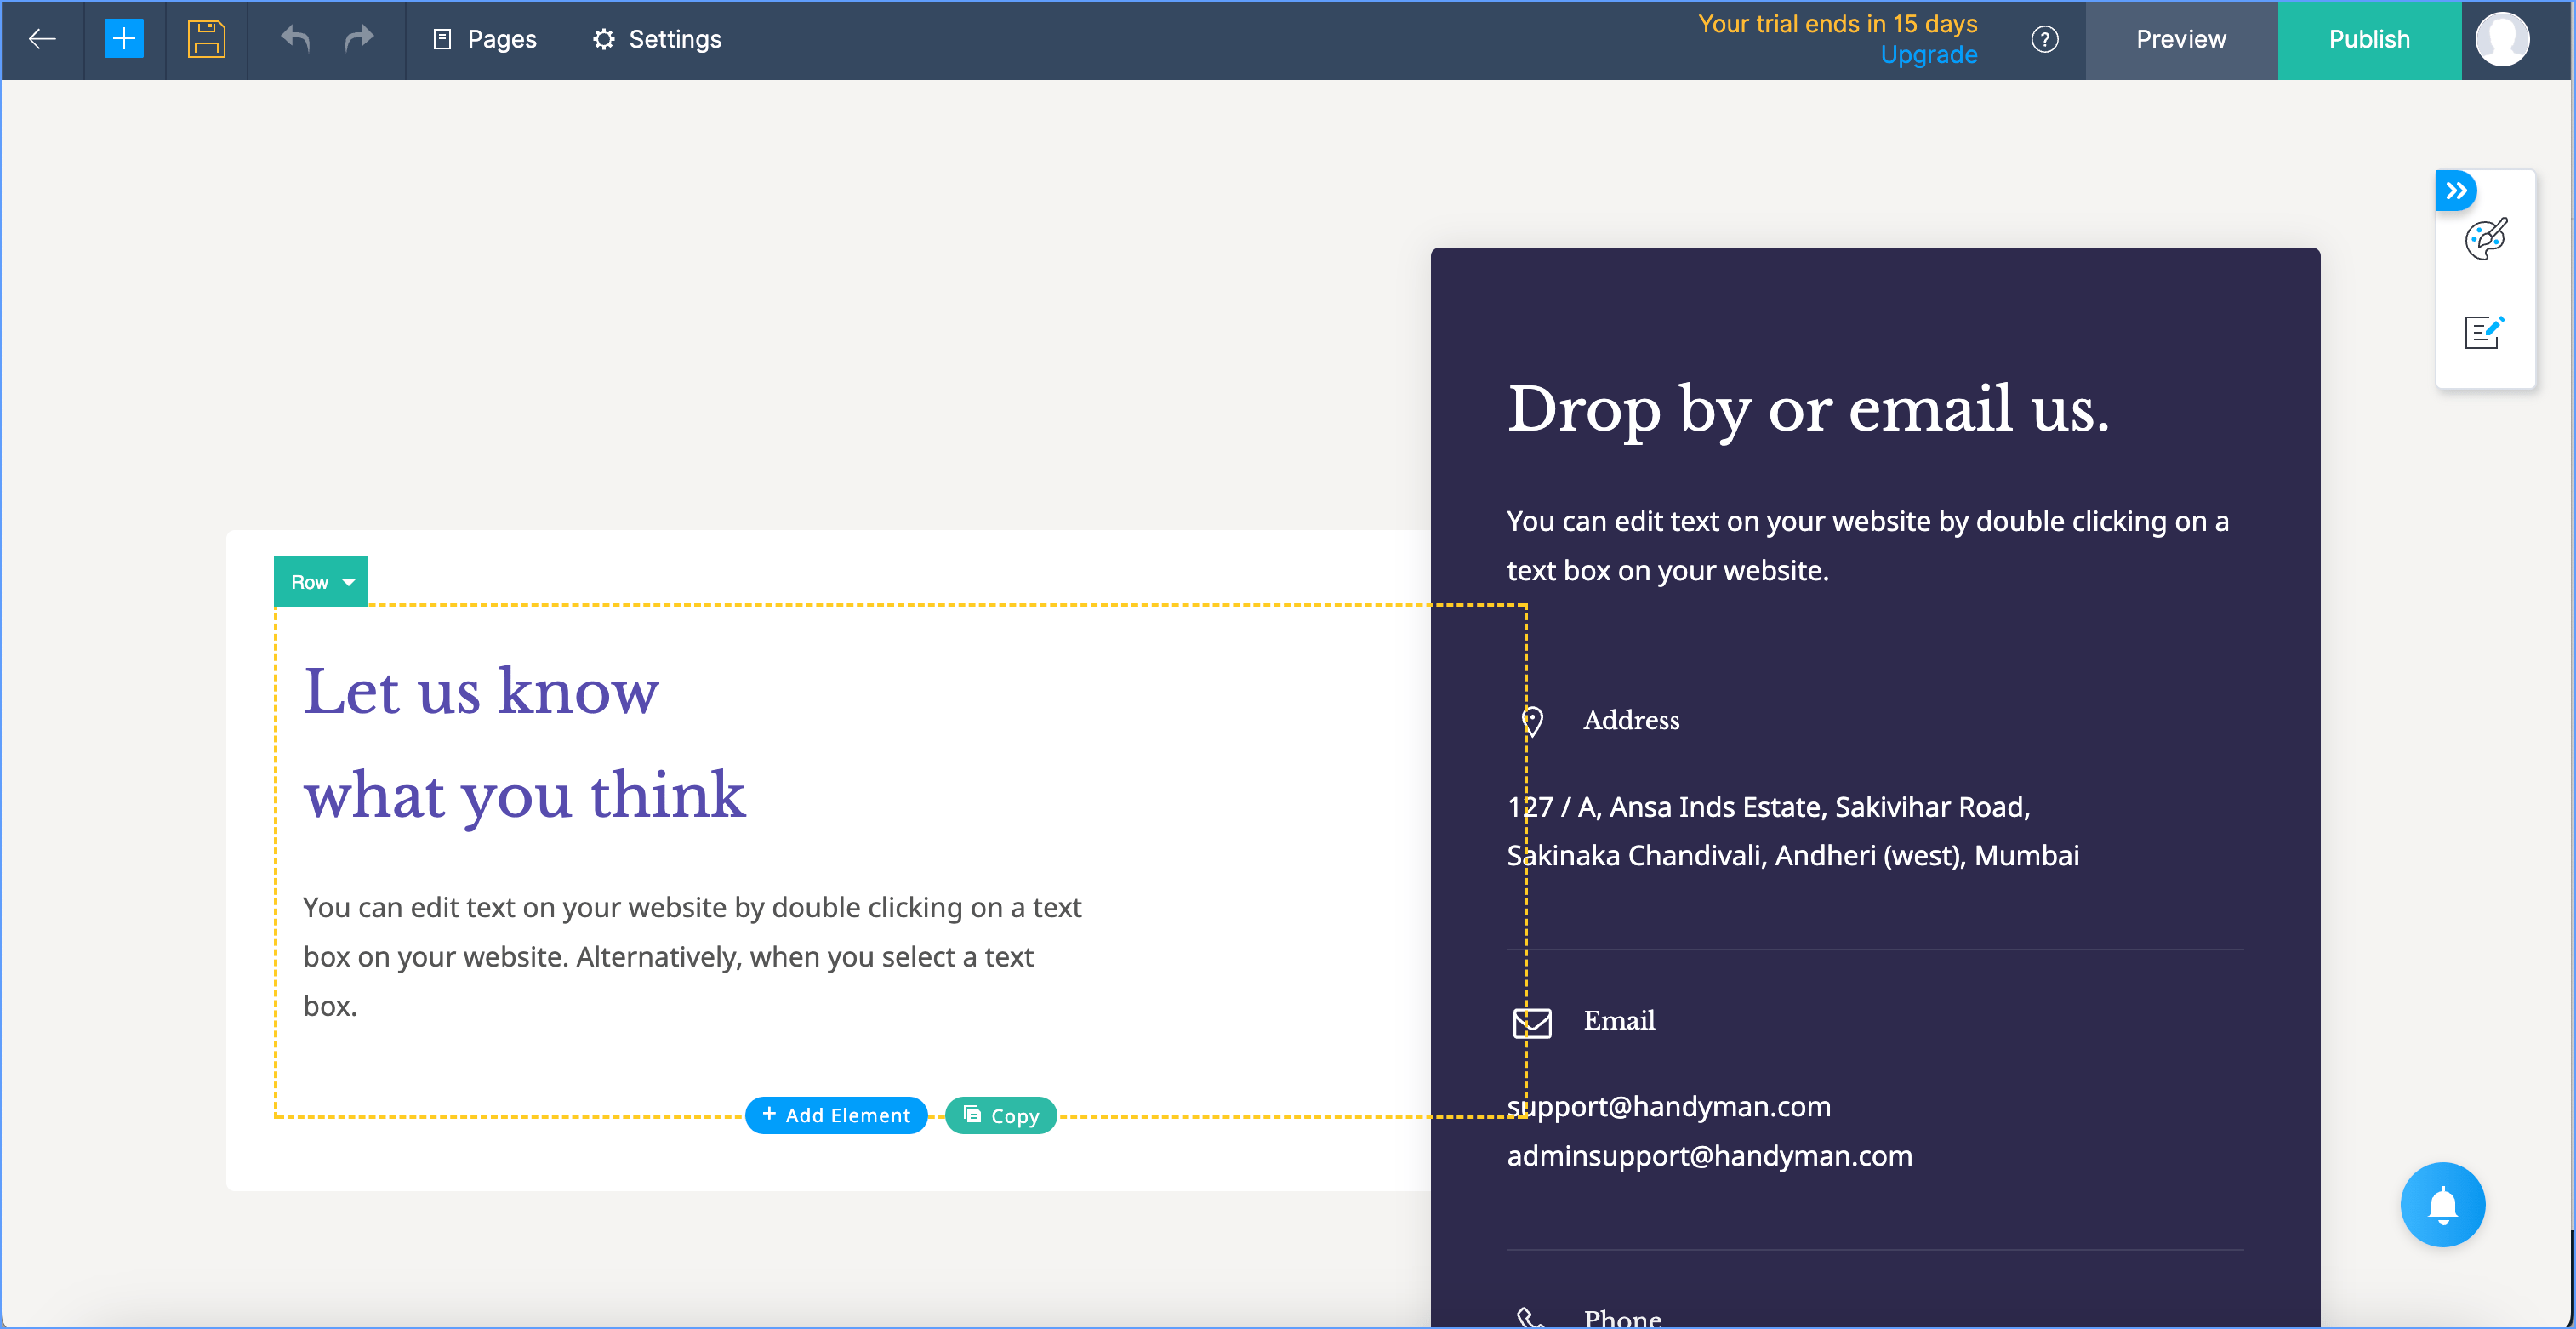
Task: Open the edit note pencil icon
Action: [x=2484, y=332]
